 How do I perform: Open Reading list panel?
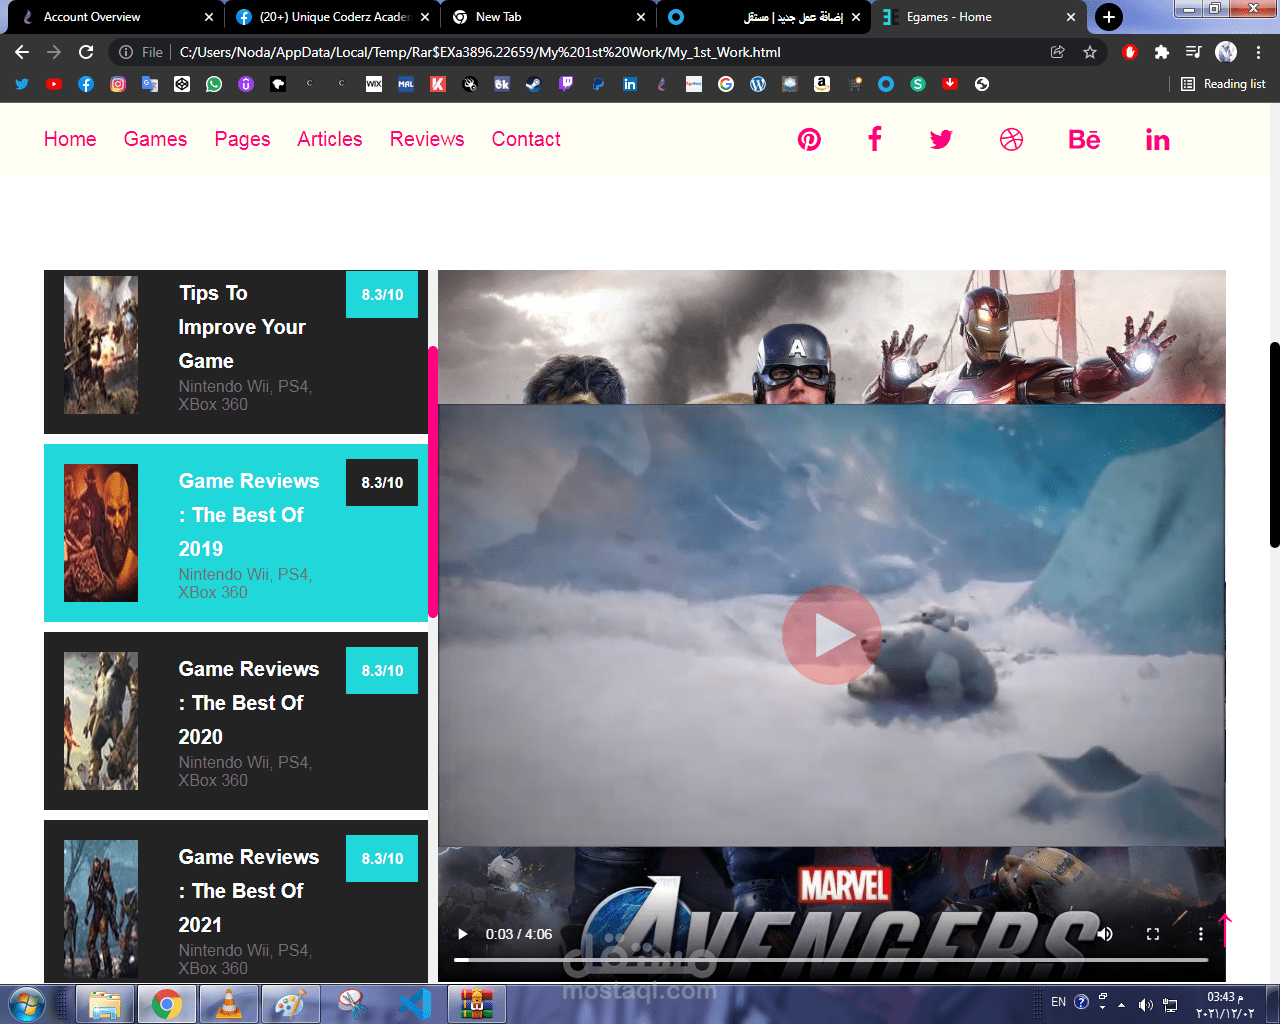tap(1223, 84)
